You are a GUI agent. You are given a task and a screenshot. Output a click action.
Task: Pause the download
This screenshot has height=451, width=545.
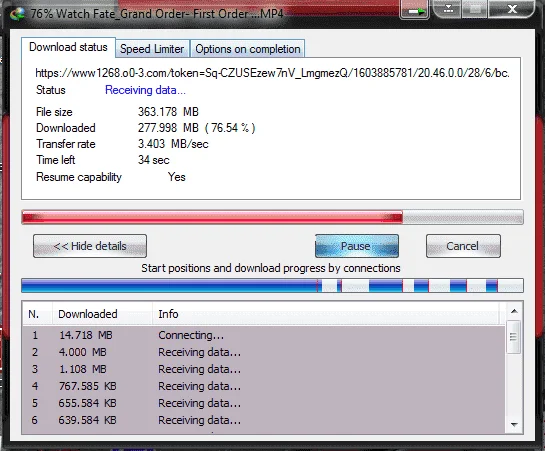pos(357,246)
